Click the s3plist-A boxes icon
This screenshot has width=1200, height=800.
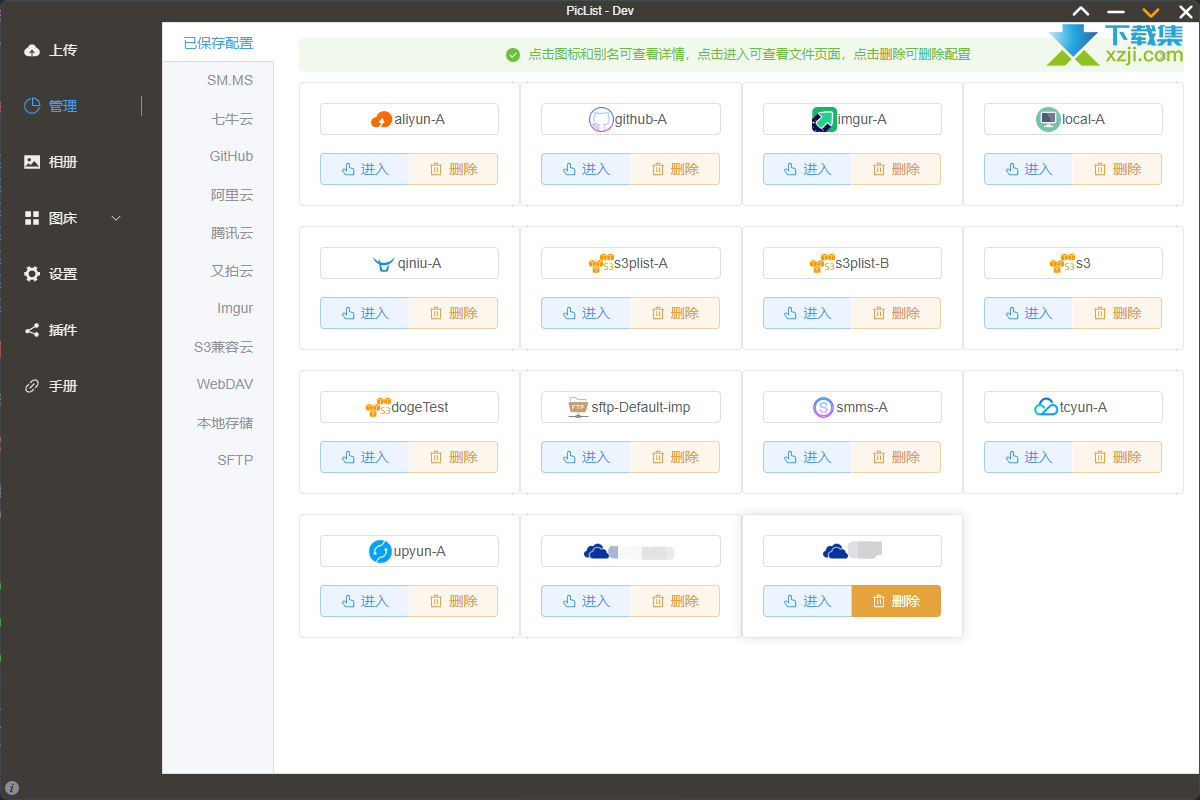point(601,264)
